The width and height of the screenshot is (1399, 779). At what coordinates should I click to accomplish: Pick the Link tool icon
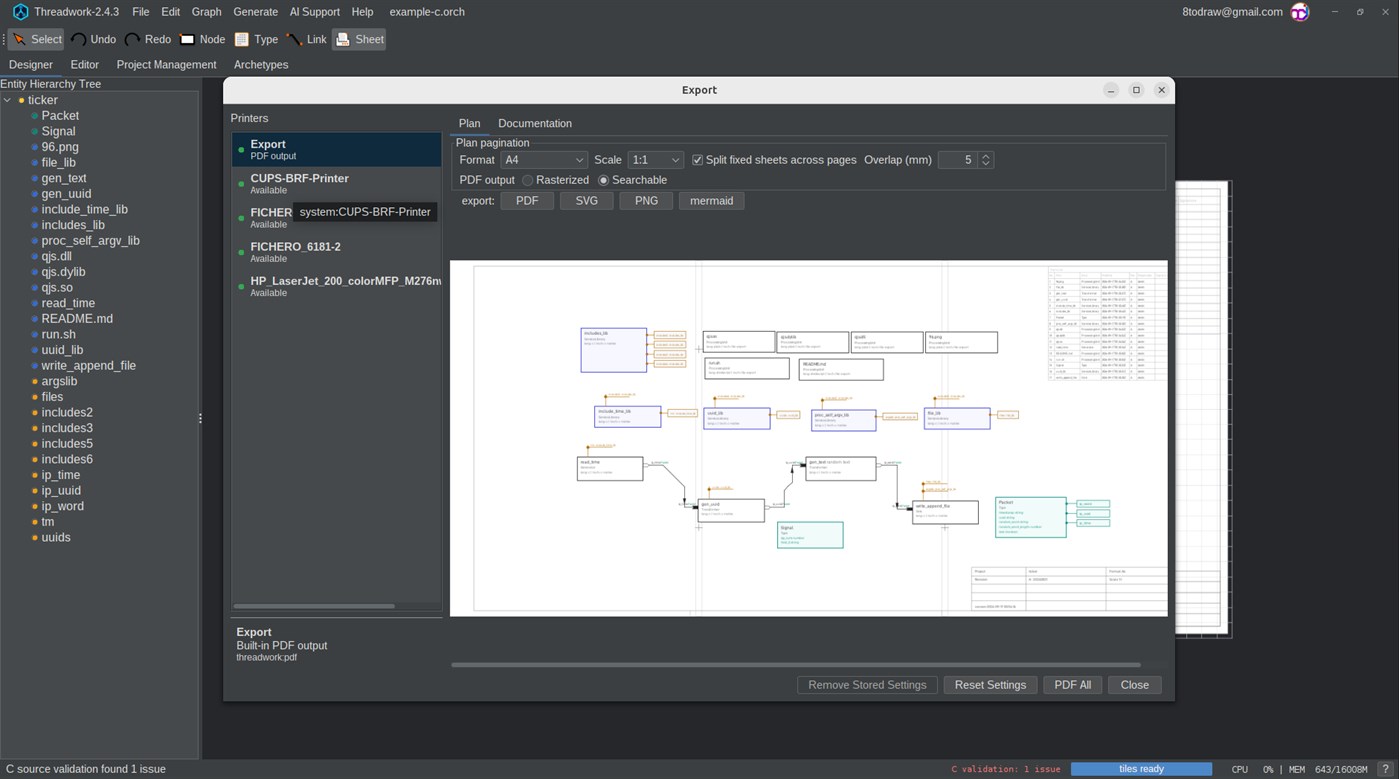click(294, 40)
